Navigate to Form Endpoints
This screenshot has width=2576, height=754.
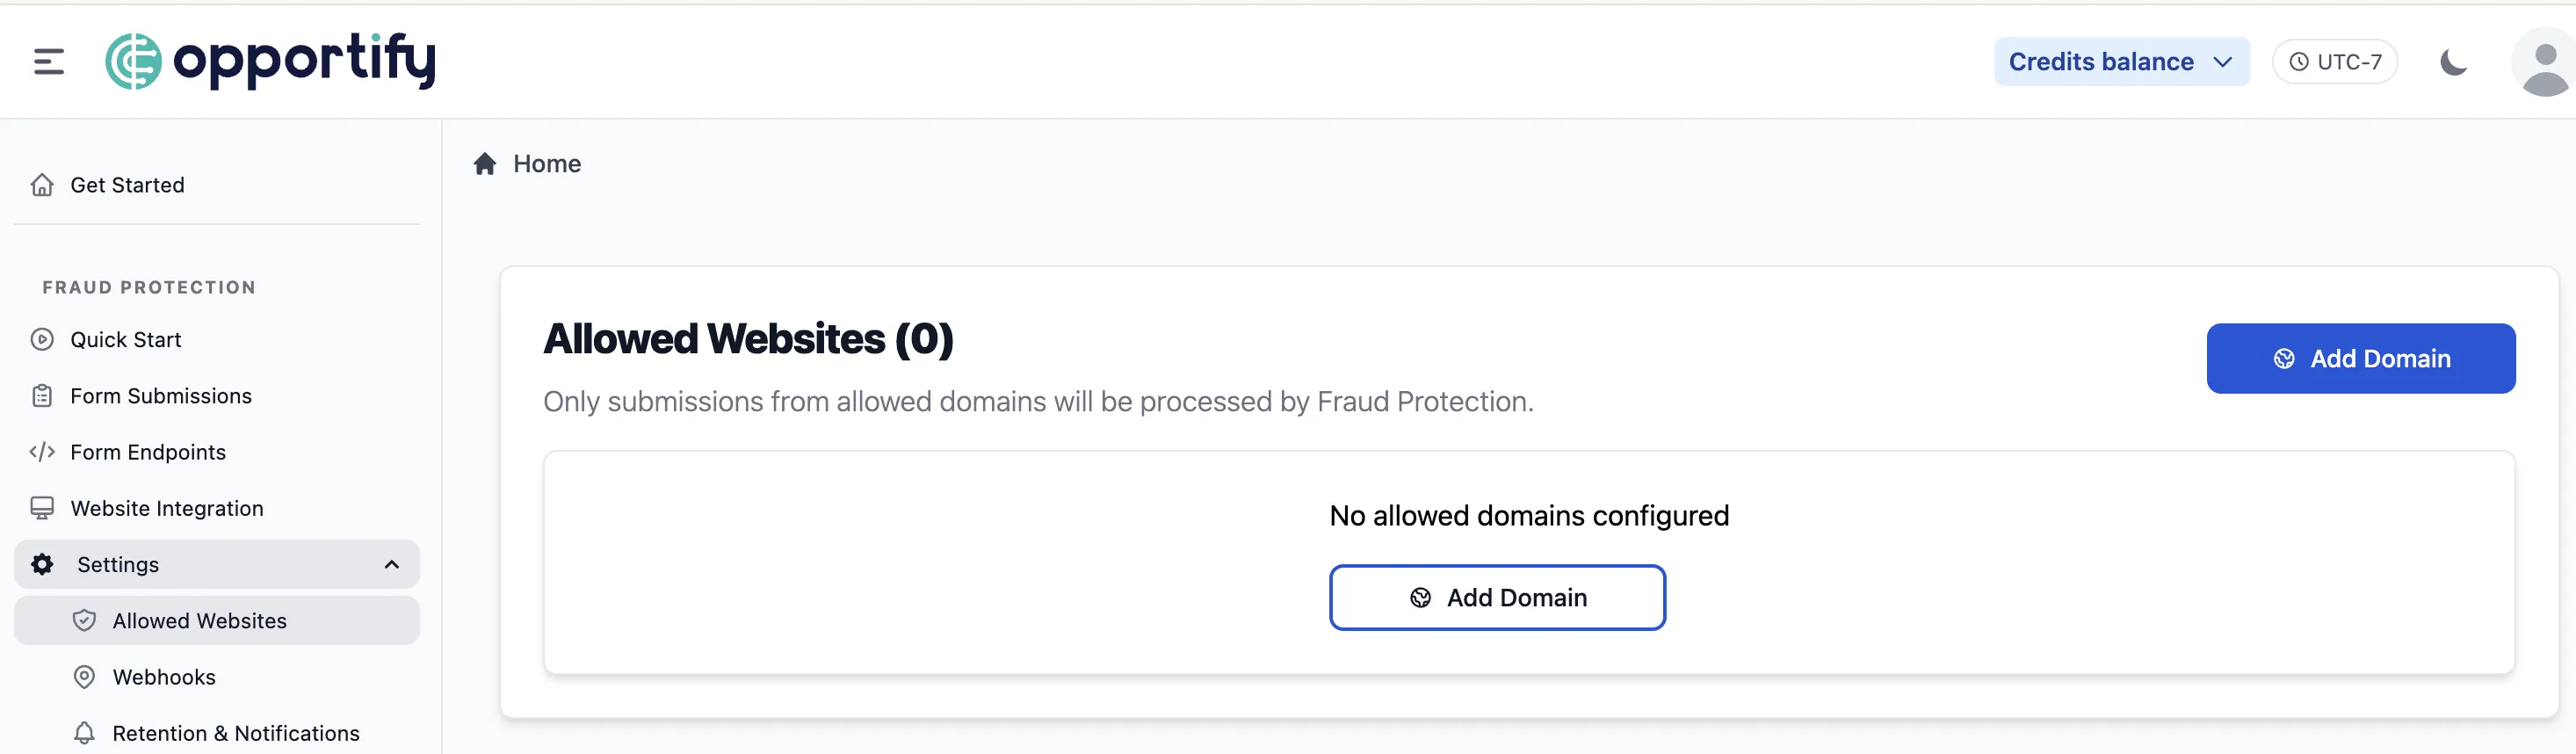point(147,452)
